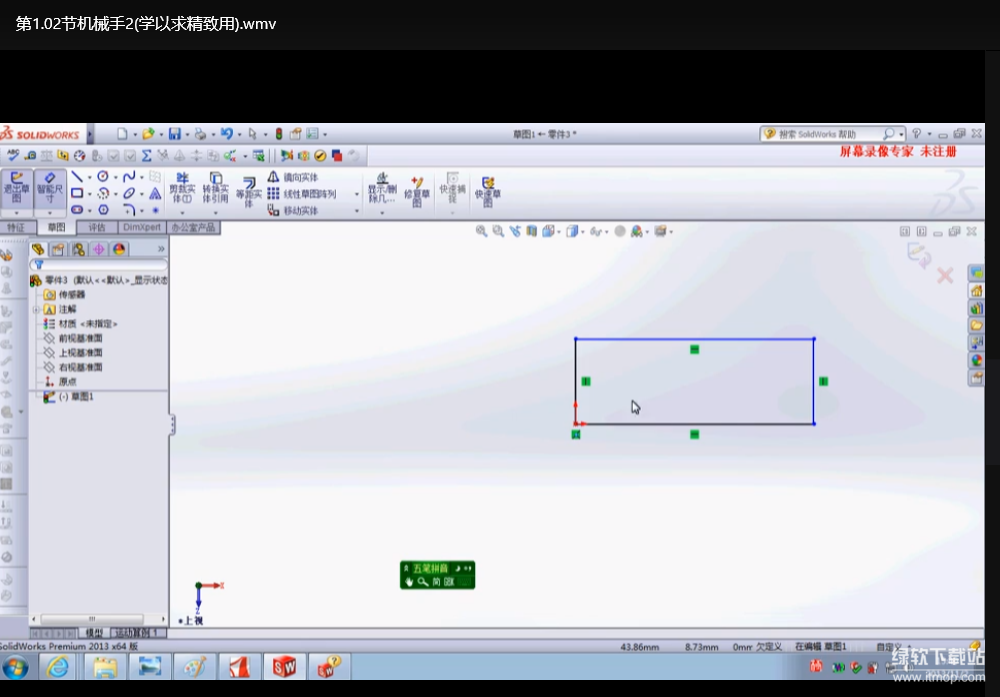1000x697 pixels.
Task: Open the ConfigurationManager tab in left panel
Action: pos(78,249)
